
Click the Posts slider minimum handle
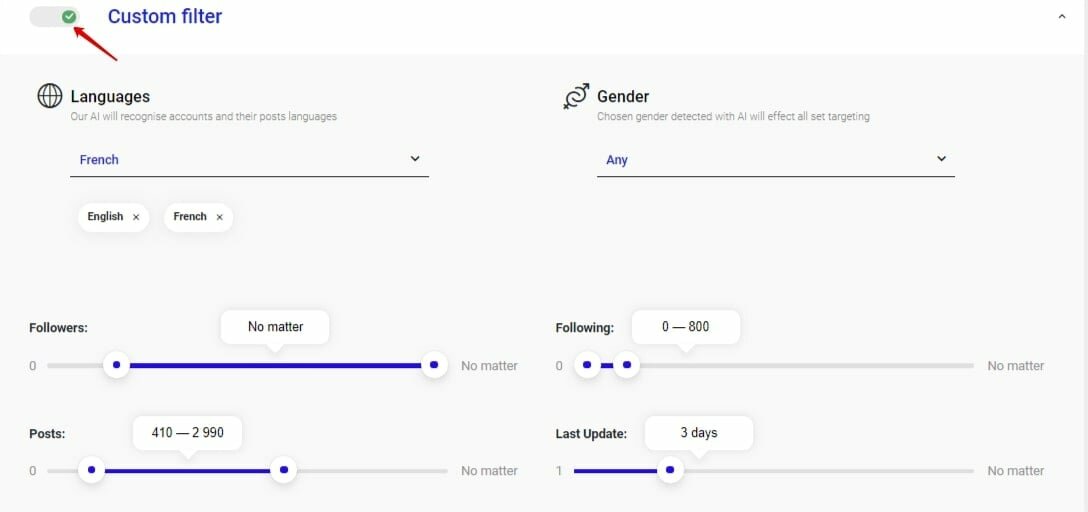pyautogui.click(x=92, y=470)
